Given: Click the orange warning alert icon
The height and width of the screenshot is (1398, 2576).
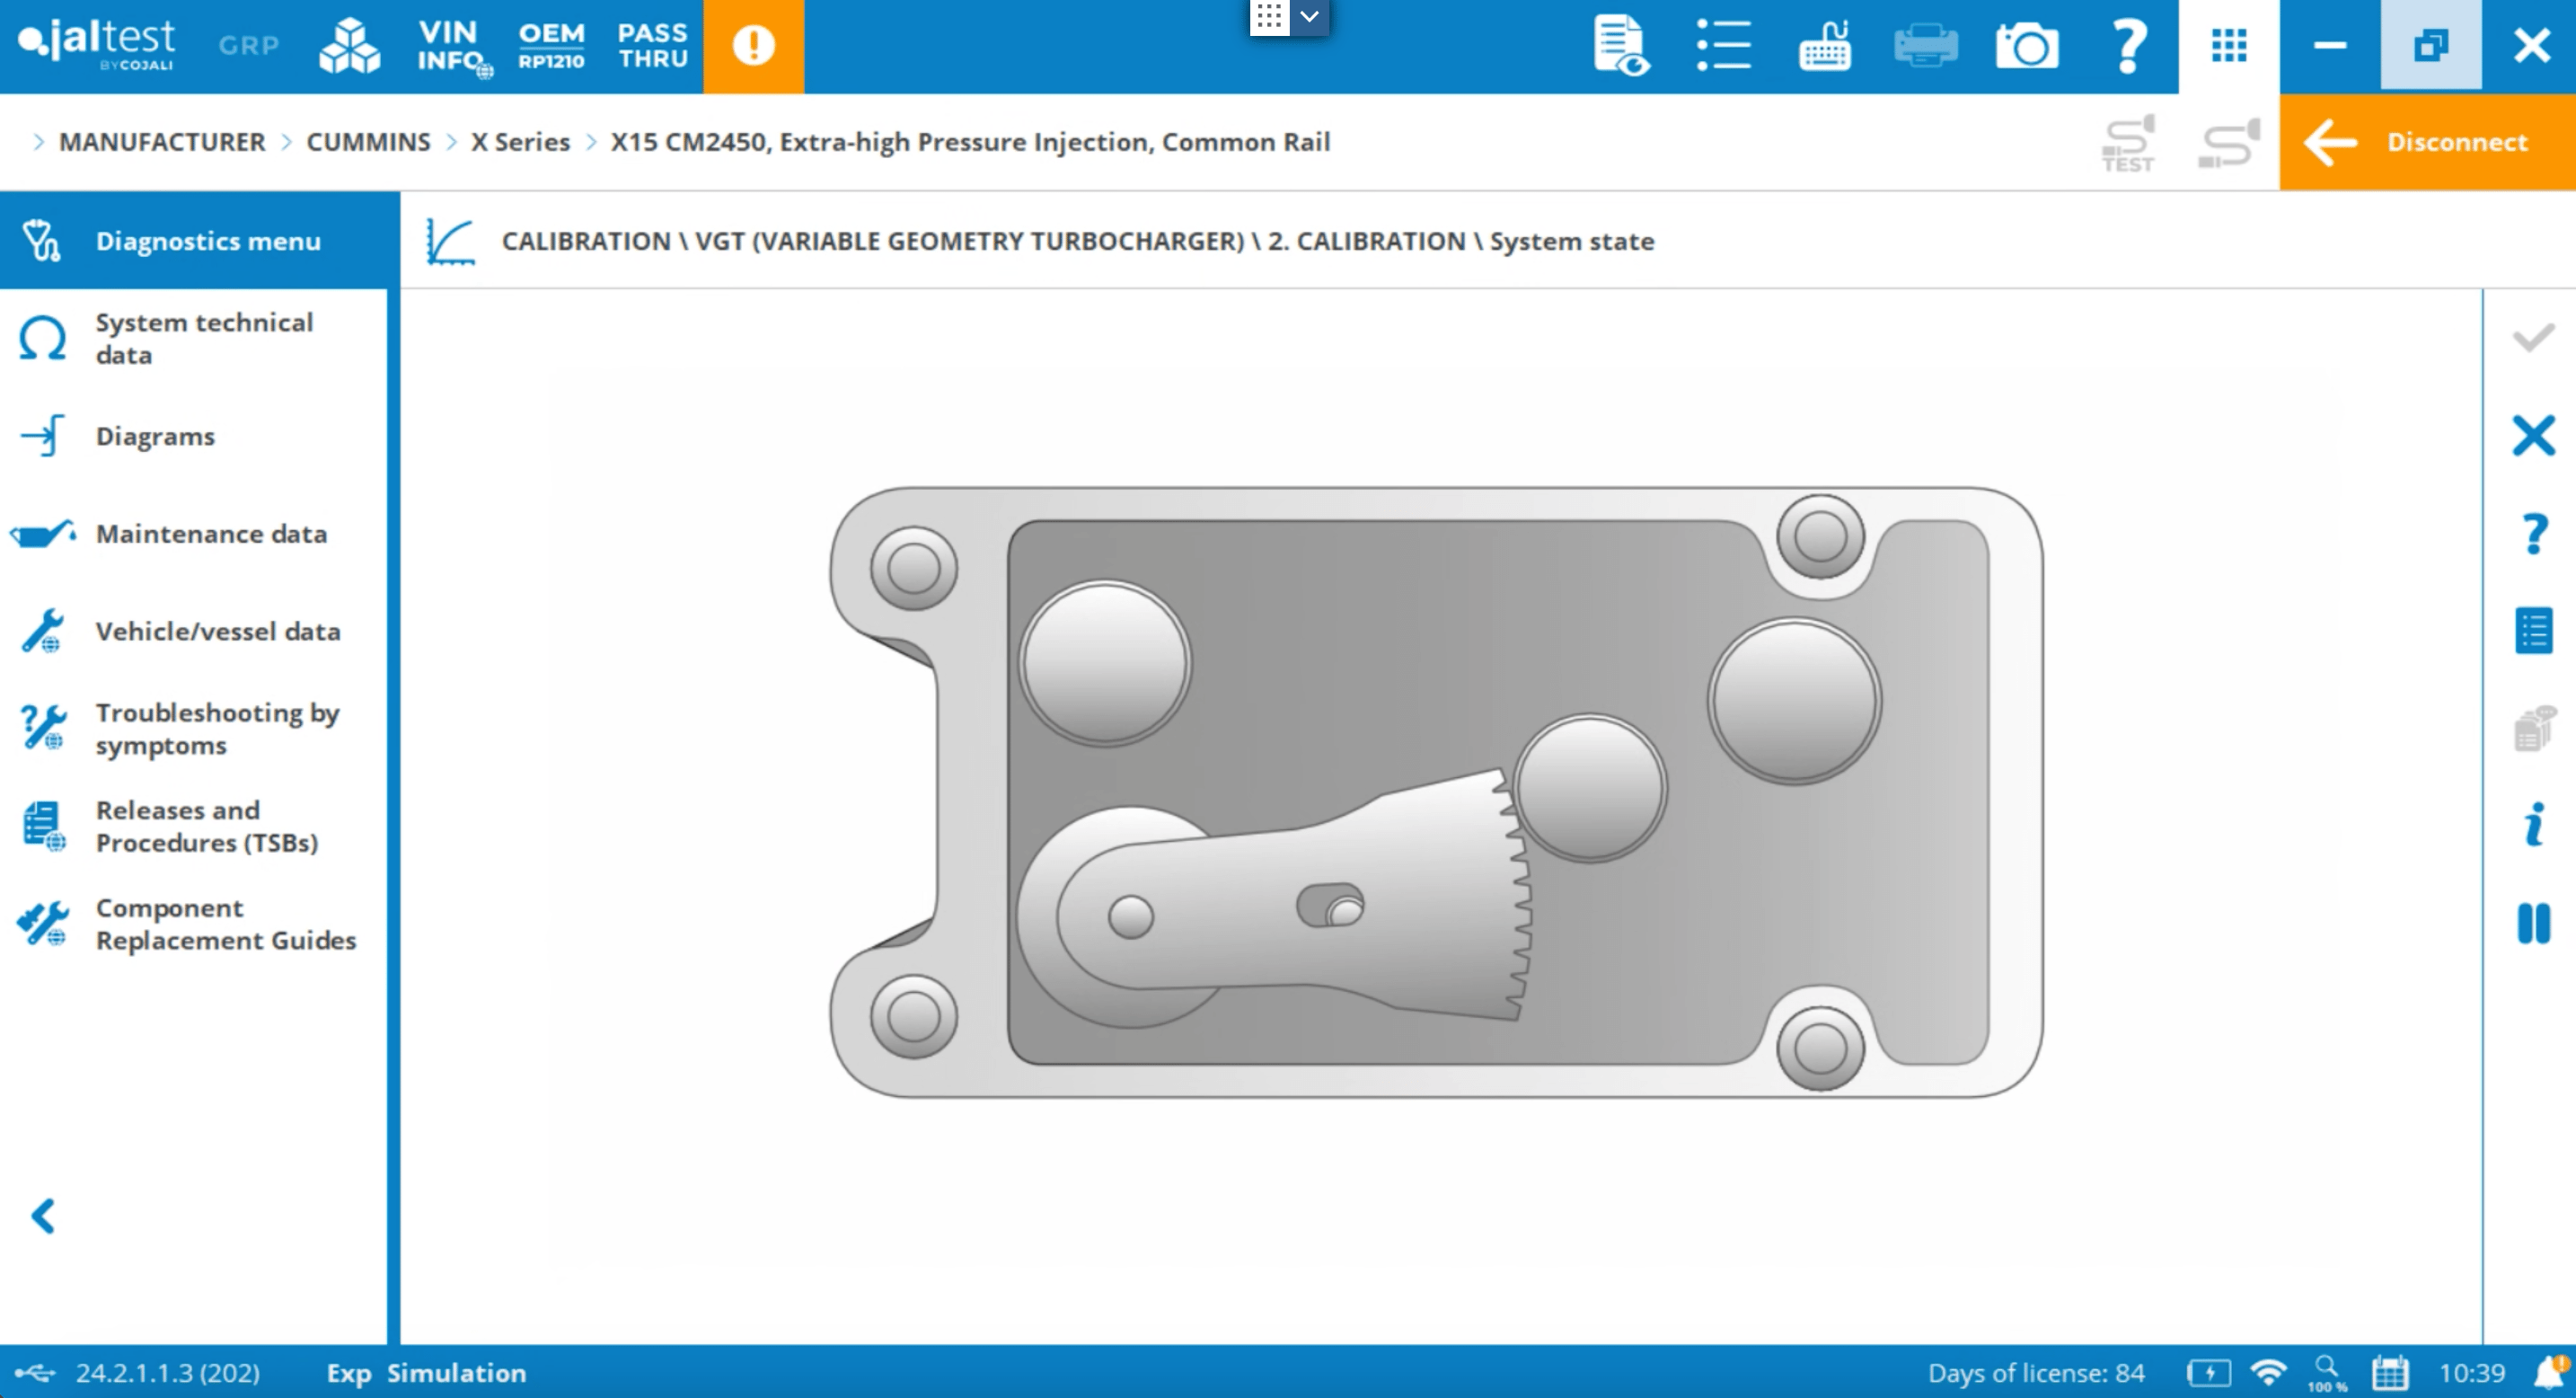Looking at the screenshot, I should click(x=753, y=46).
